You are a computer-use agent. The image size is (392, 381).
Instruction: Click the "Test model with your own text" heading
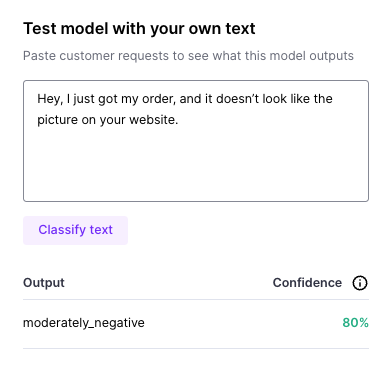[x=139, y=29]
